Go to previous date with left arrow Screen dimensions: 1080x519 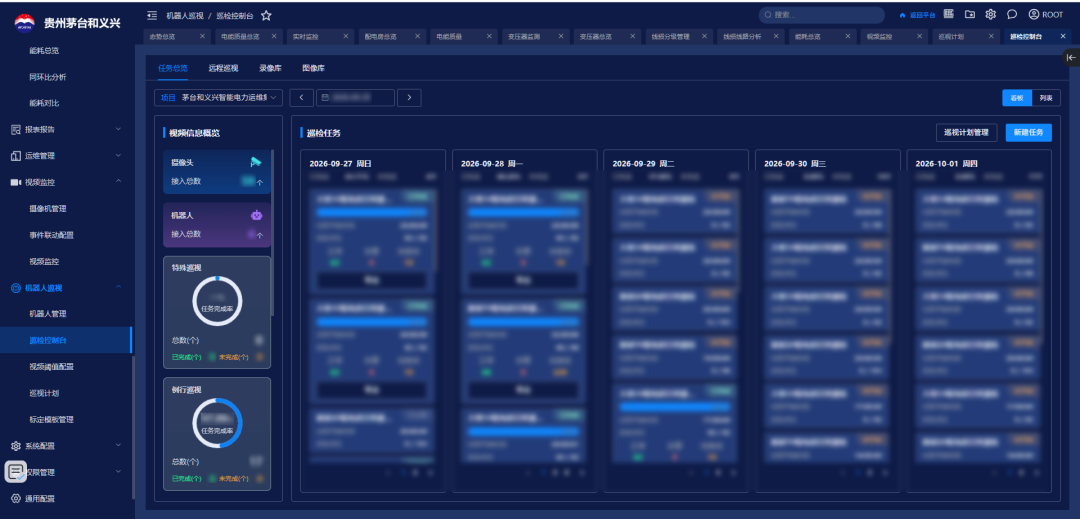(x=302, y=98)
